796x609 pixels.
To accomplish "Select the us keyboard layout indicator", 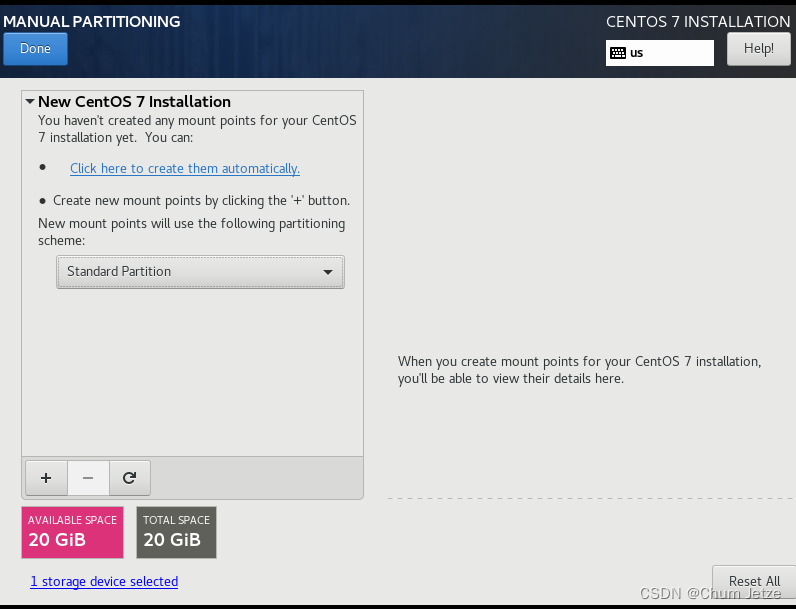I will pos(659,53).
